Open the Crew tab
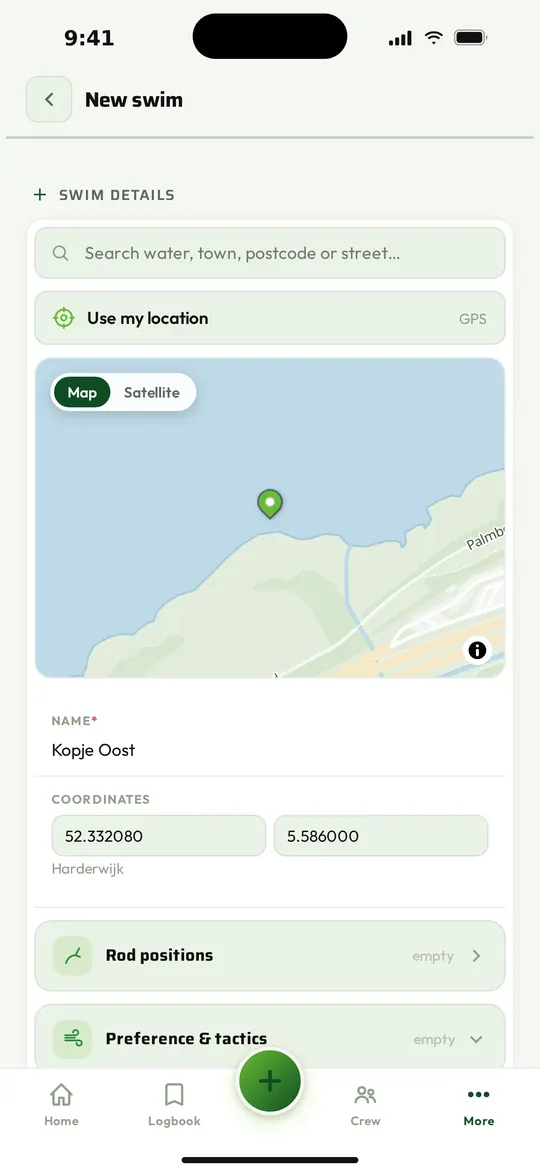The width and height of the screenshot is (540, 1173). [366, 1106]
